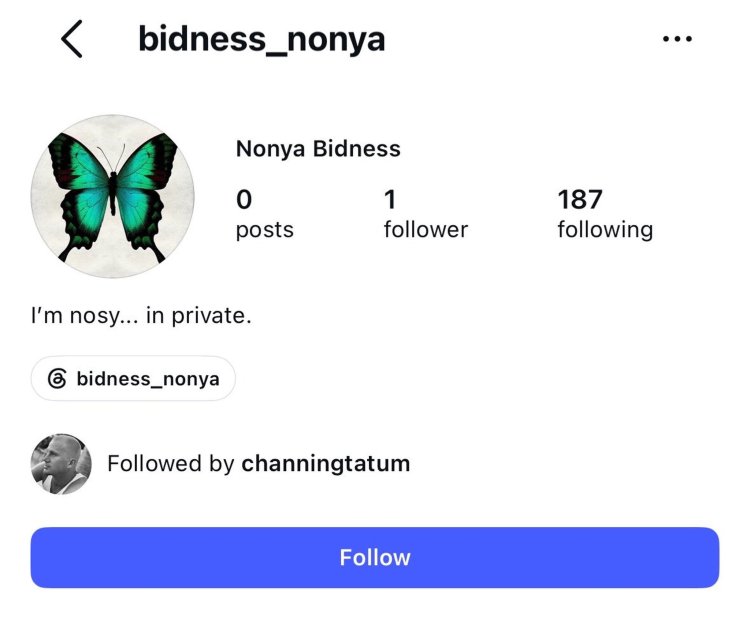The height and width of the screenshot is (620, 750).
Task: Open the bidness_nonya Threads profile badge
Action: 133,378
